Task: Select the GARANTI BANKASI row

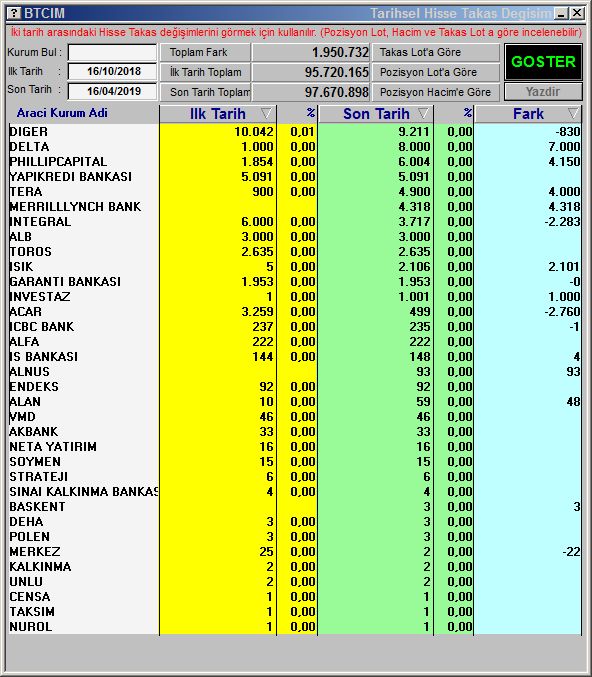Action: point(295,282)
